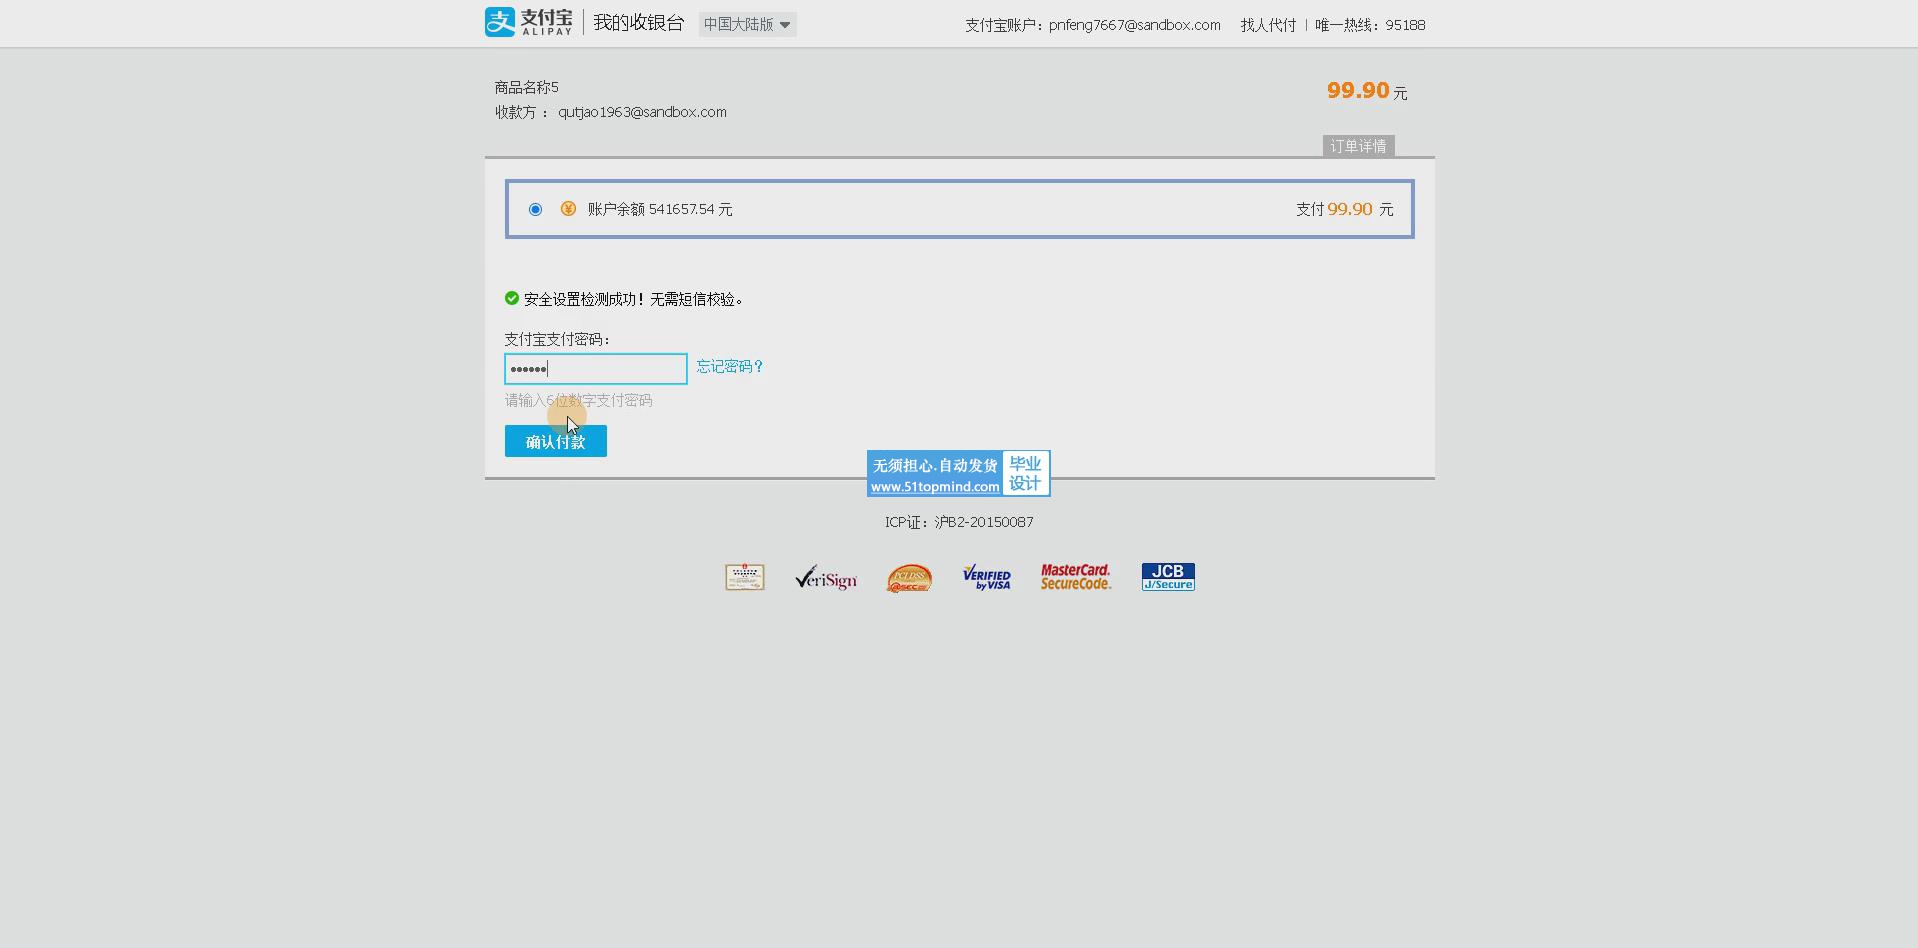Image resolution: width=1918 pixels, height=948 pixels.
Task: Click the Verified by VISA badge
Action: [x=987, y=577]
